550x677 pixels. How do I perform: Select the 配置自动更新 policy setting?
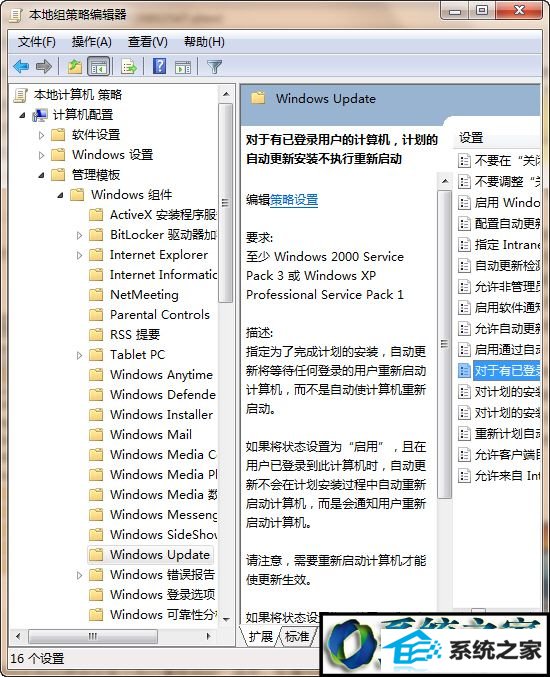507,223
